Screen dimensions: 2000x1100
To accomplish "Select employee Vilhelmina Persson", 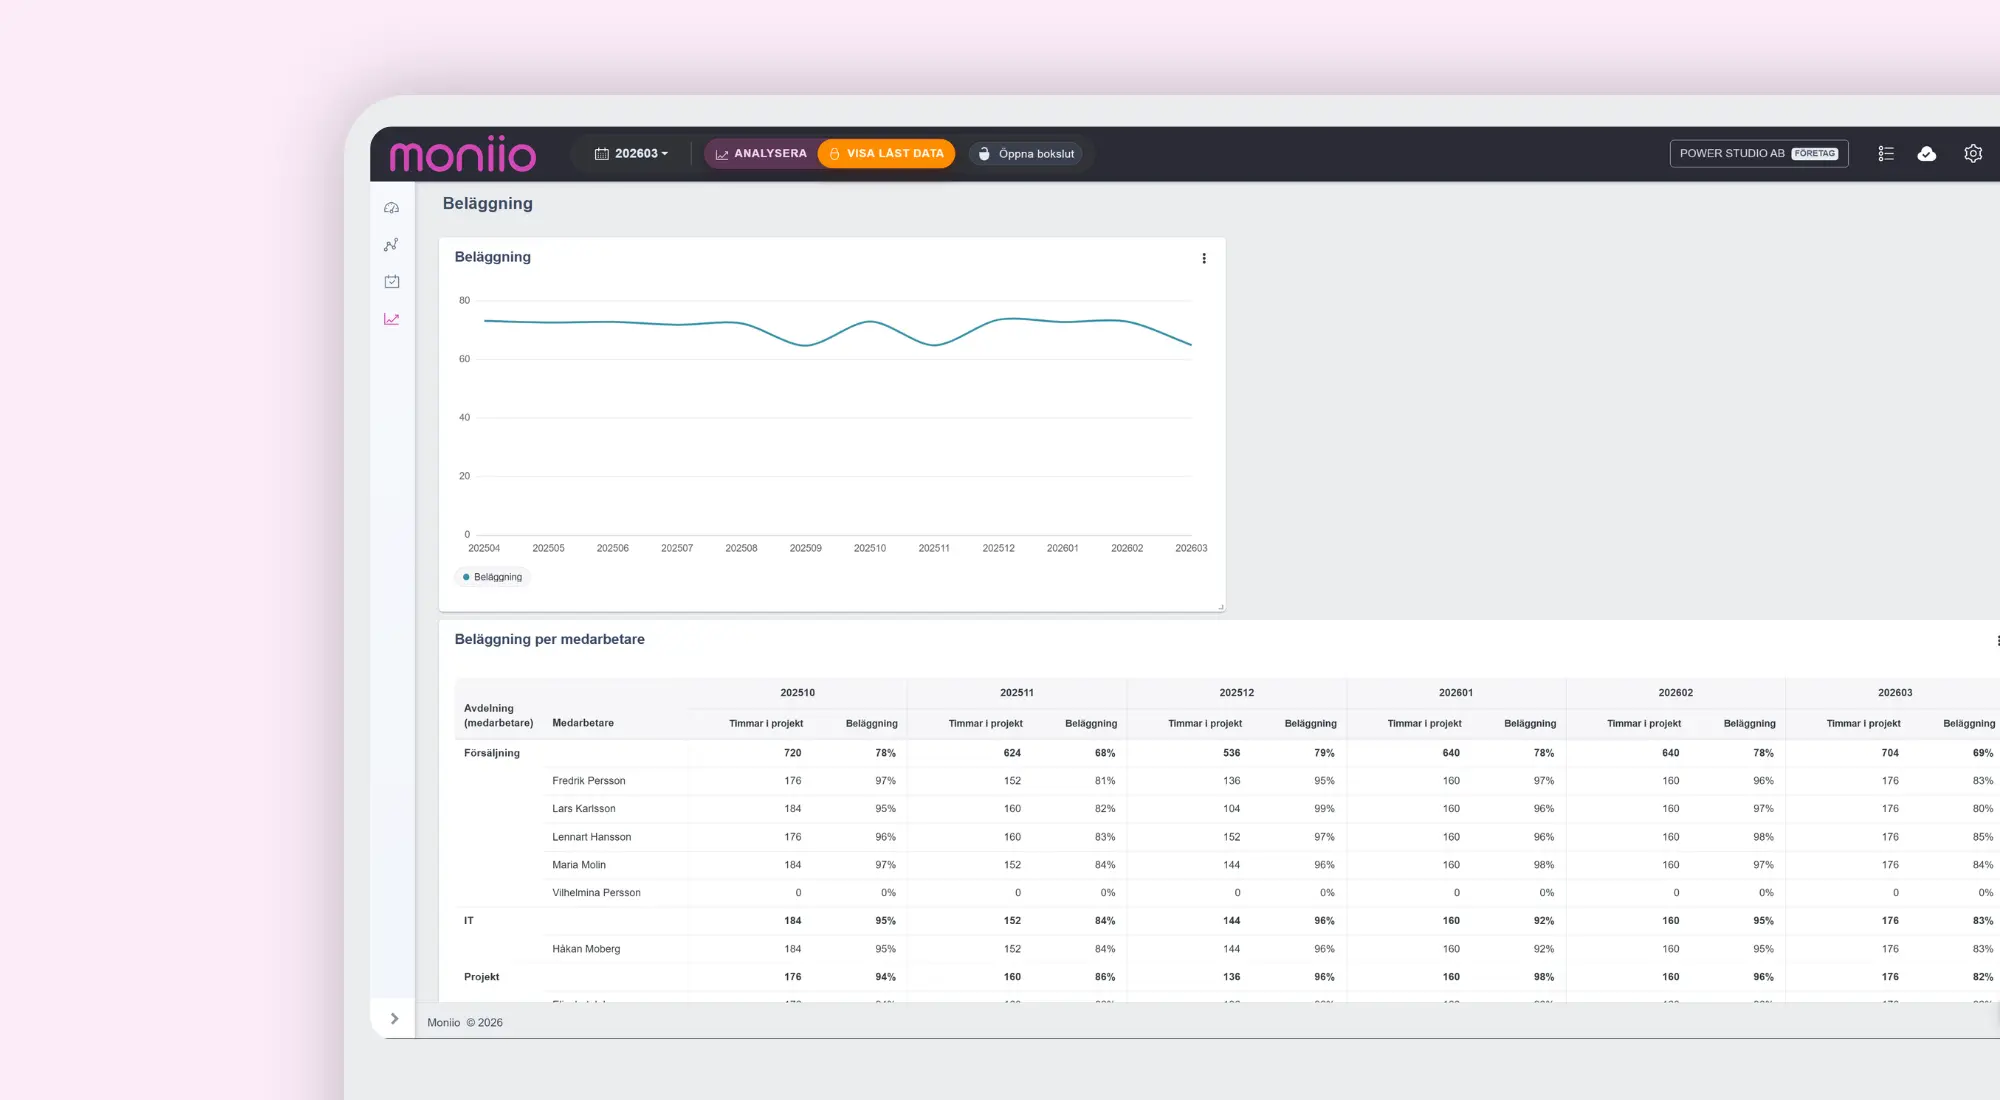I will (x=597, y=893).
